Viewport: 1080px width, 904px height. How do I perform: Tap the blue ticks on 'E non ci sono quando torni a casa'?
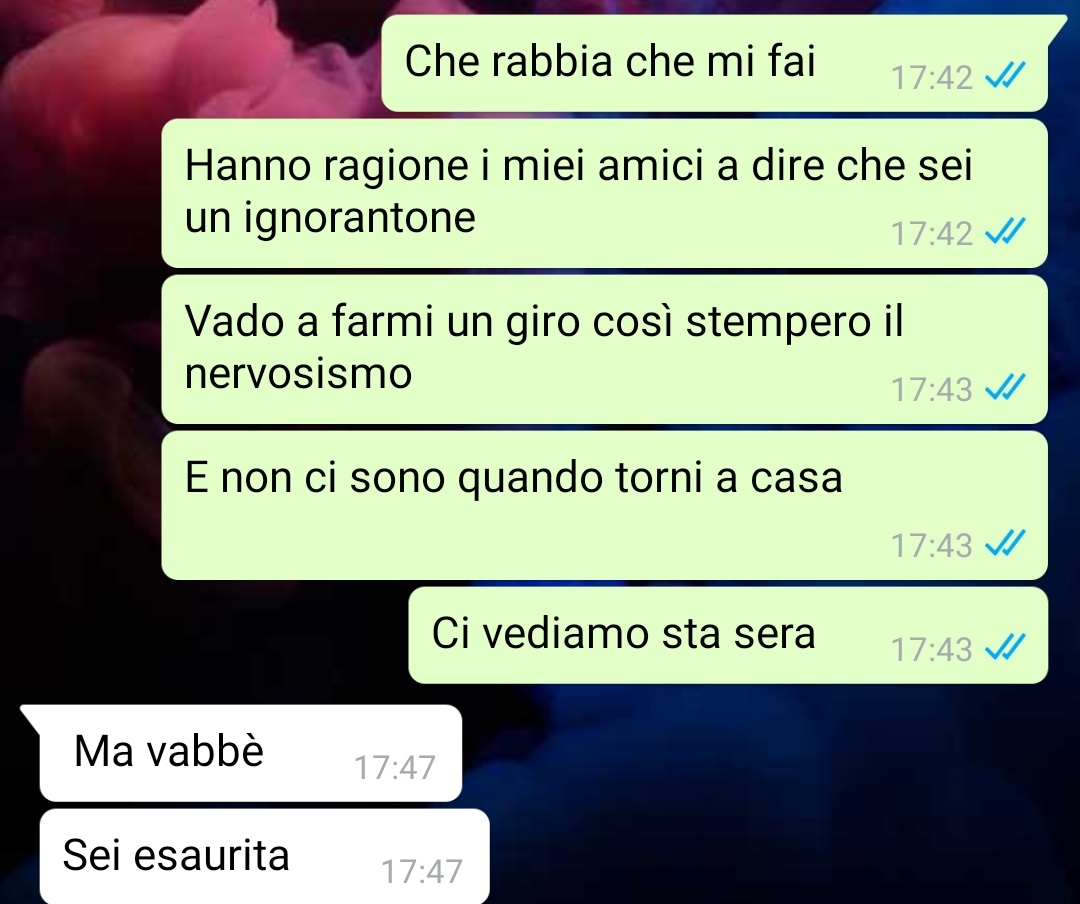(x=1005, y=543)
